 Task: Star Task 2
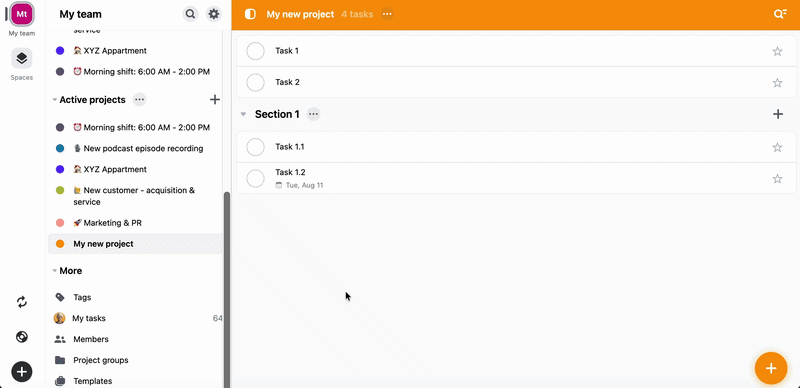pyautogui.click(x=777, y=83)
